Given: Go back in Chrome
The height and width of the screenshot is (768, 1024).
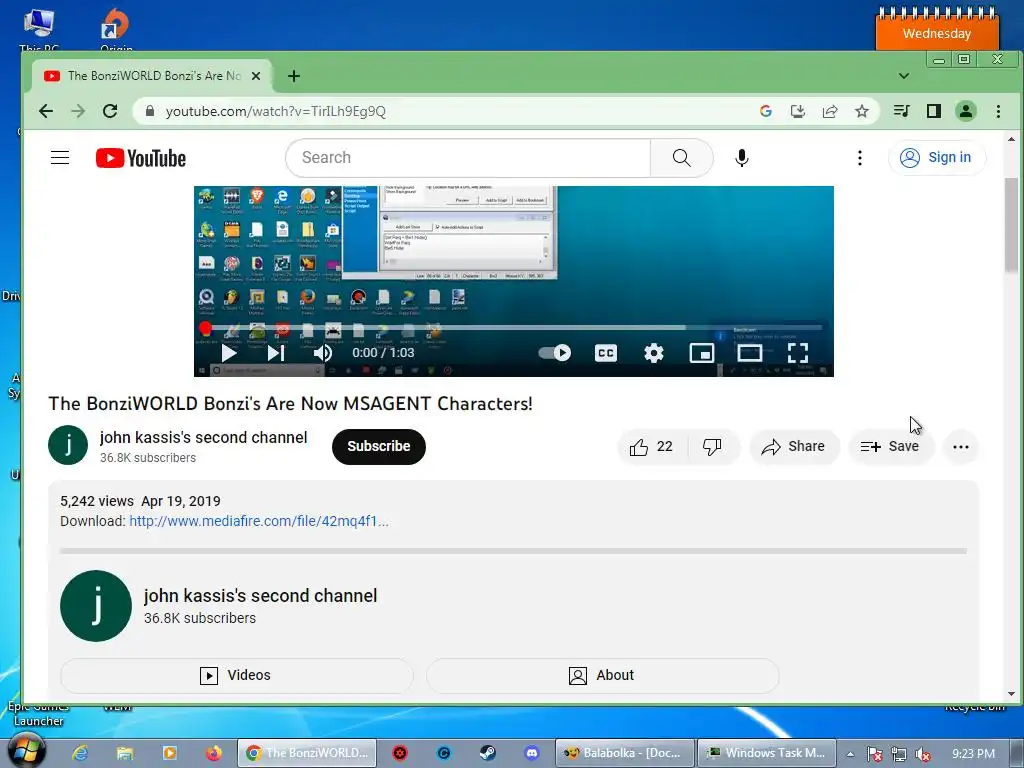Looking at the screenshot, I should coord(46,111).
